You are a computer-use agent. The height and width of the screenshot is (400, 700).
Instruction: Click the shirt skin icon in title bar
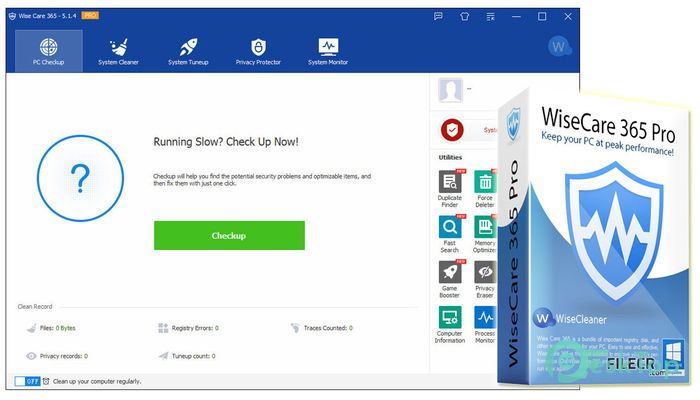pos(464,17)
